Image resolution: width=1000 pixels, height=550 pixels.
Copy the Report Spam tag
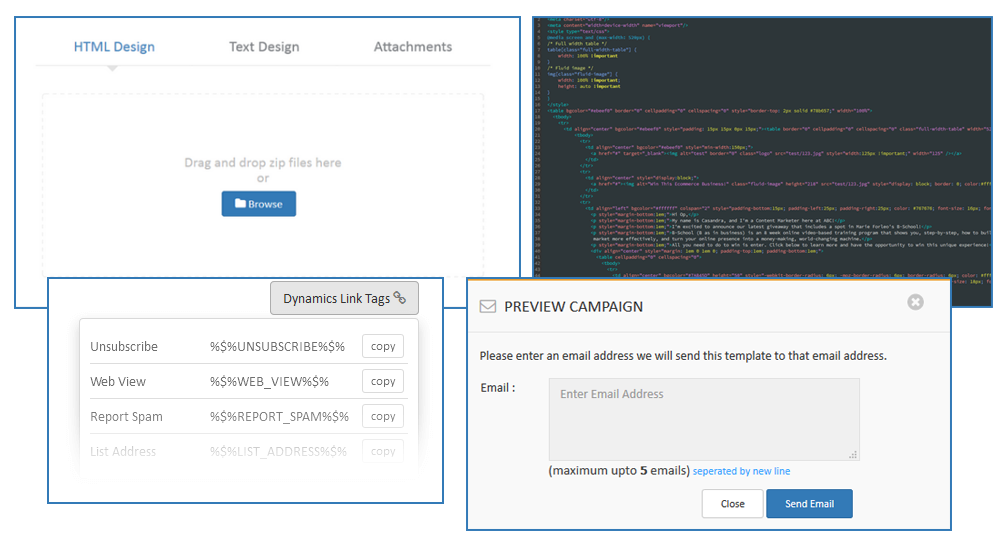(x=383, y=416)
